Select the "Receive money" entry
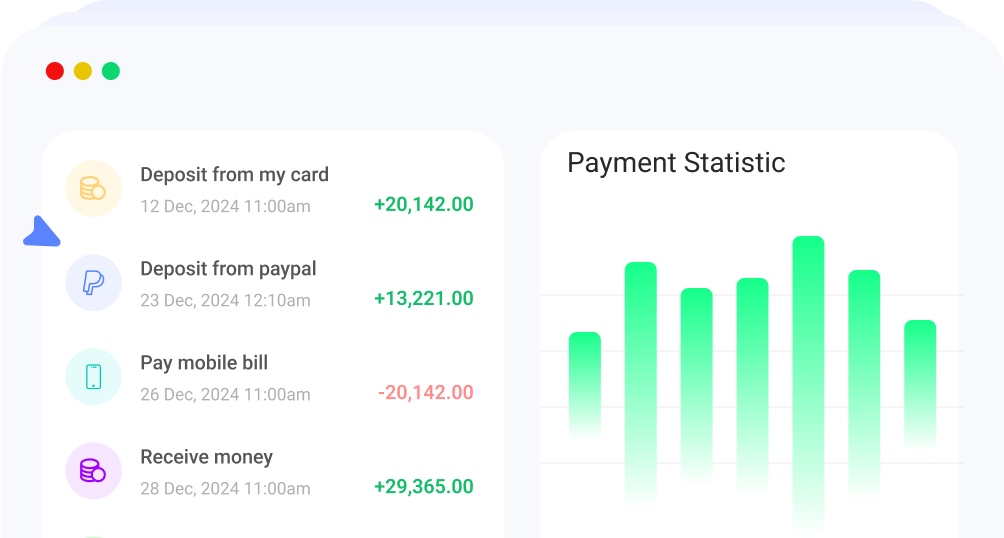The height and width of the screenshot is (538, 1004). [x=206, y=456]
